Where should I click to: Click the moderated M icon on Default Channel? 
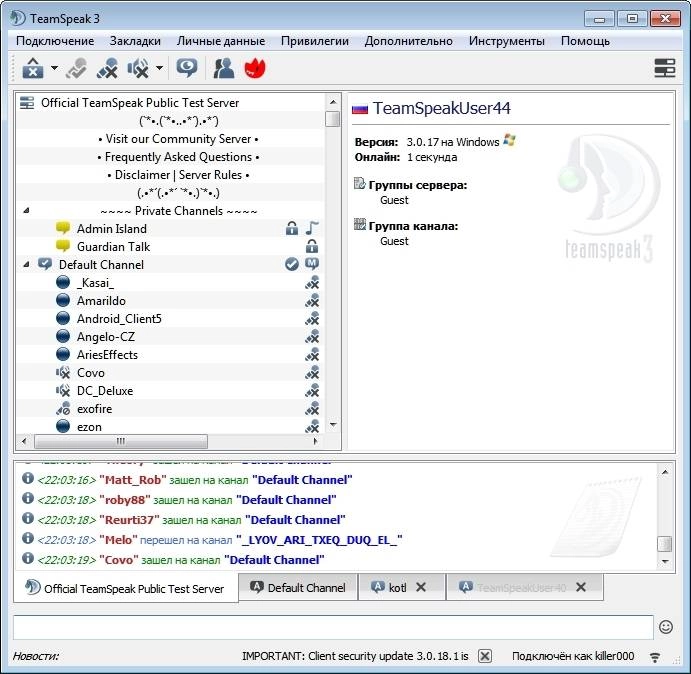pos(312,264)
